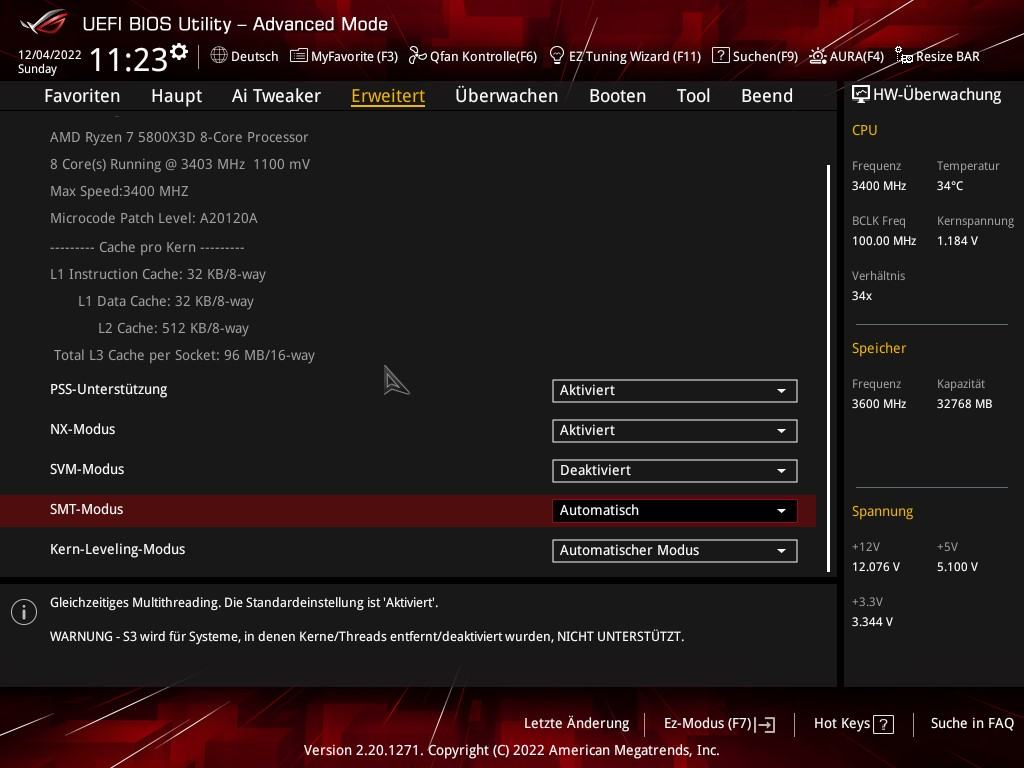Open the SVM-Modus dropdown

675,471
